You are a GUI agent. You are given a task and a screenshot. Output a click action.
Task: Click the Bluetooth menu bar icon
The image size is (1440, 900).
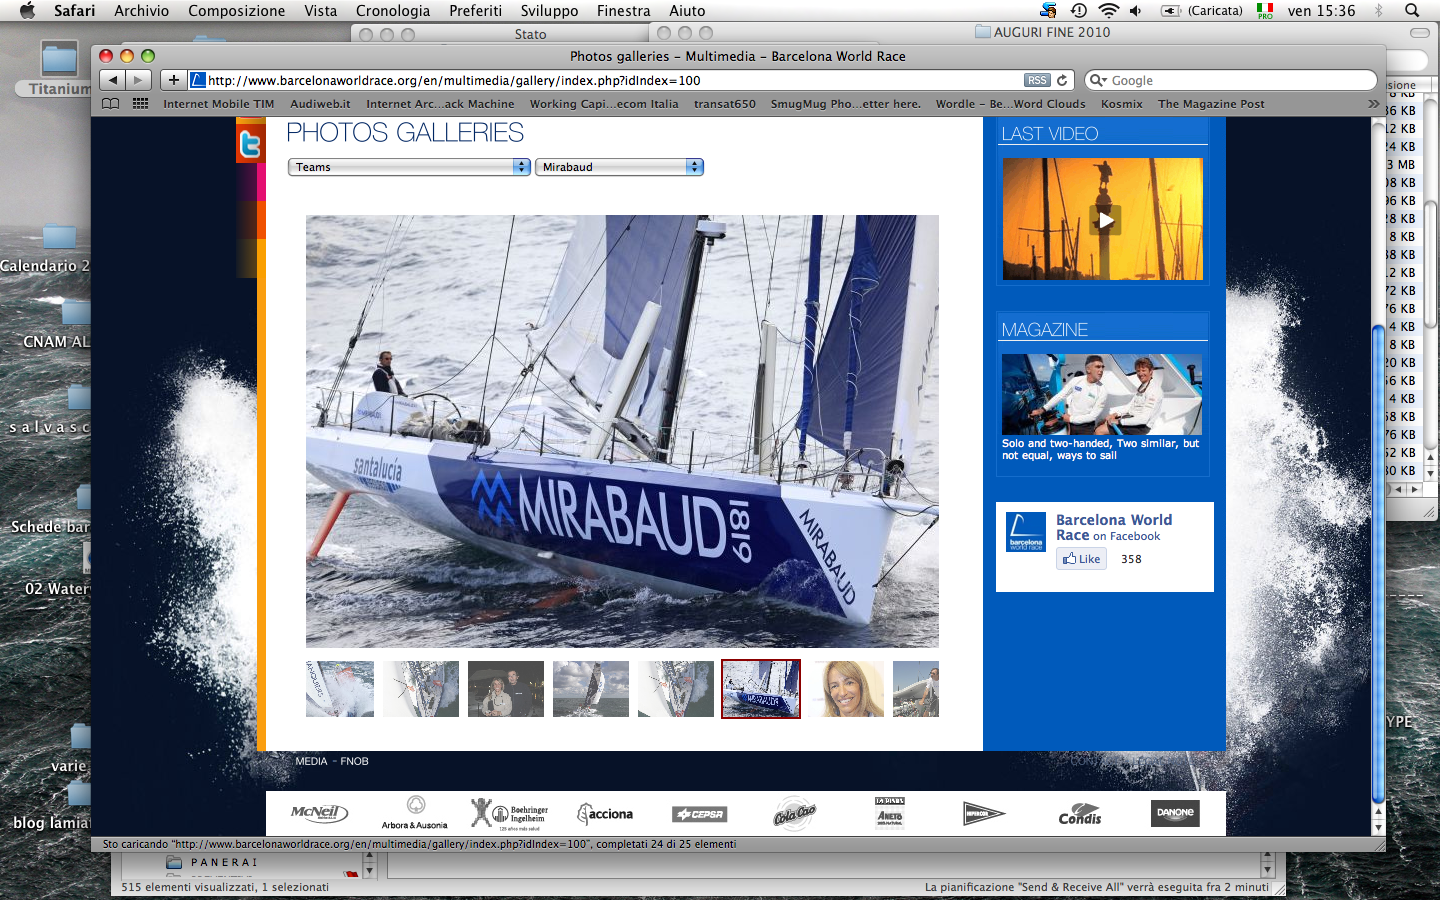point(1379,10)
